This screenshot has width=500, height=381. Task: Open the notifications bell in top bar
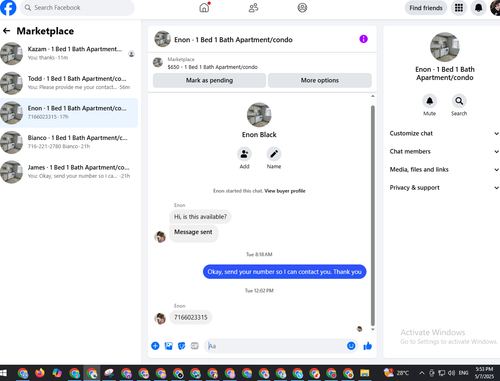point(478,8)
